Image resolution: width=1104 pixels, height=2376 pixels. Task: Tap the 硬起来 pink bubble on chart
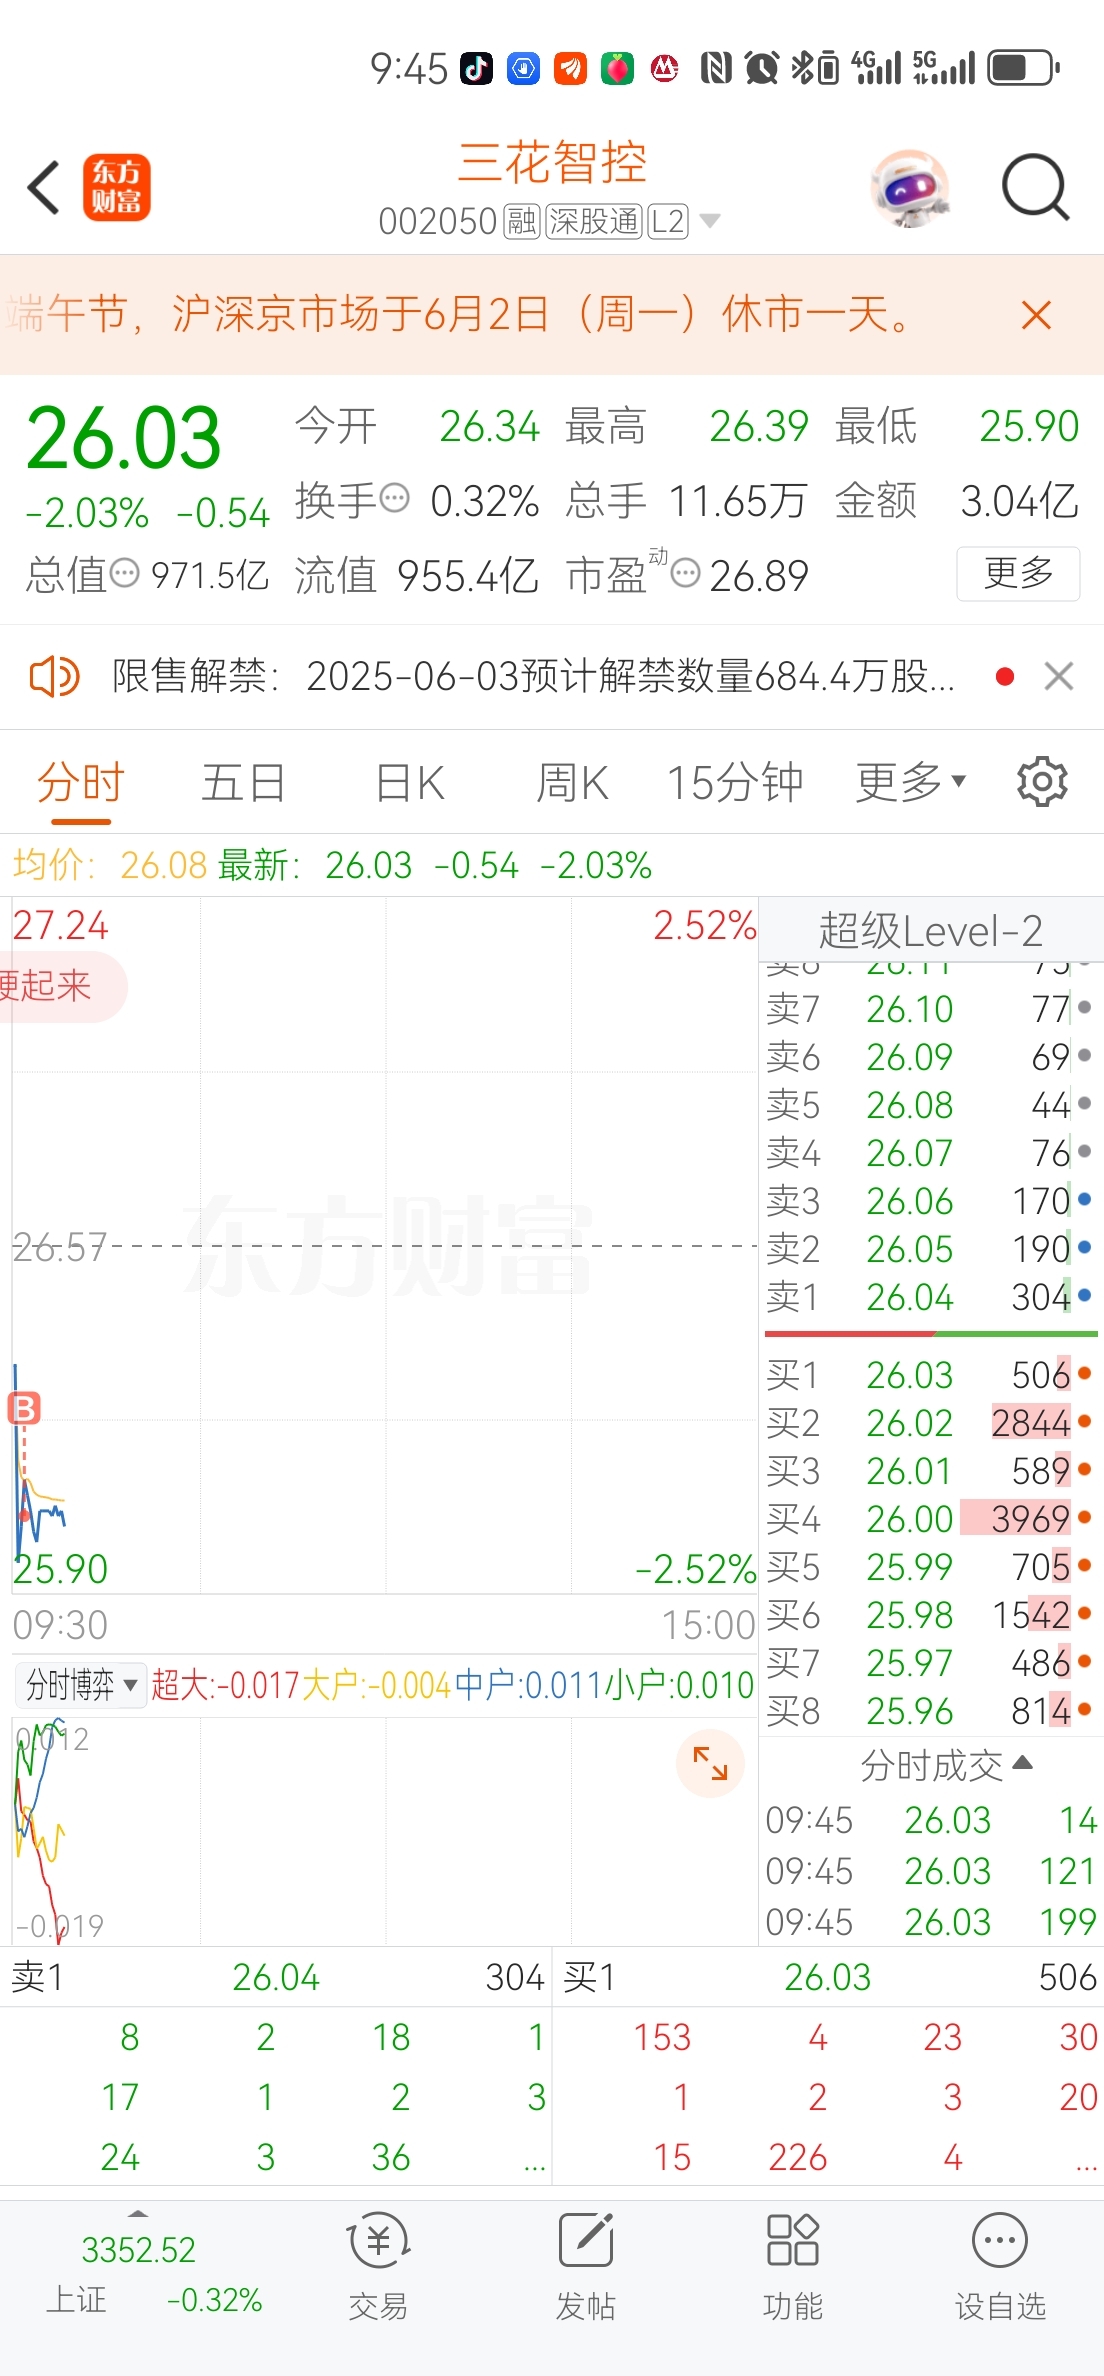coord(60,986)
